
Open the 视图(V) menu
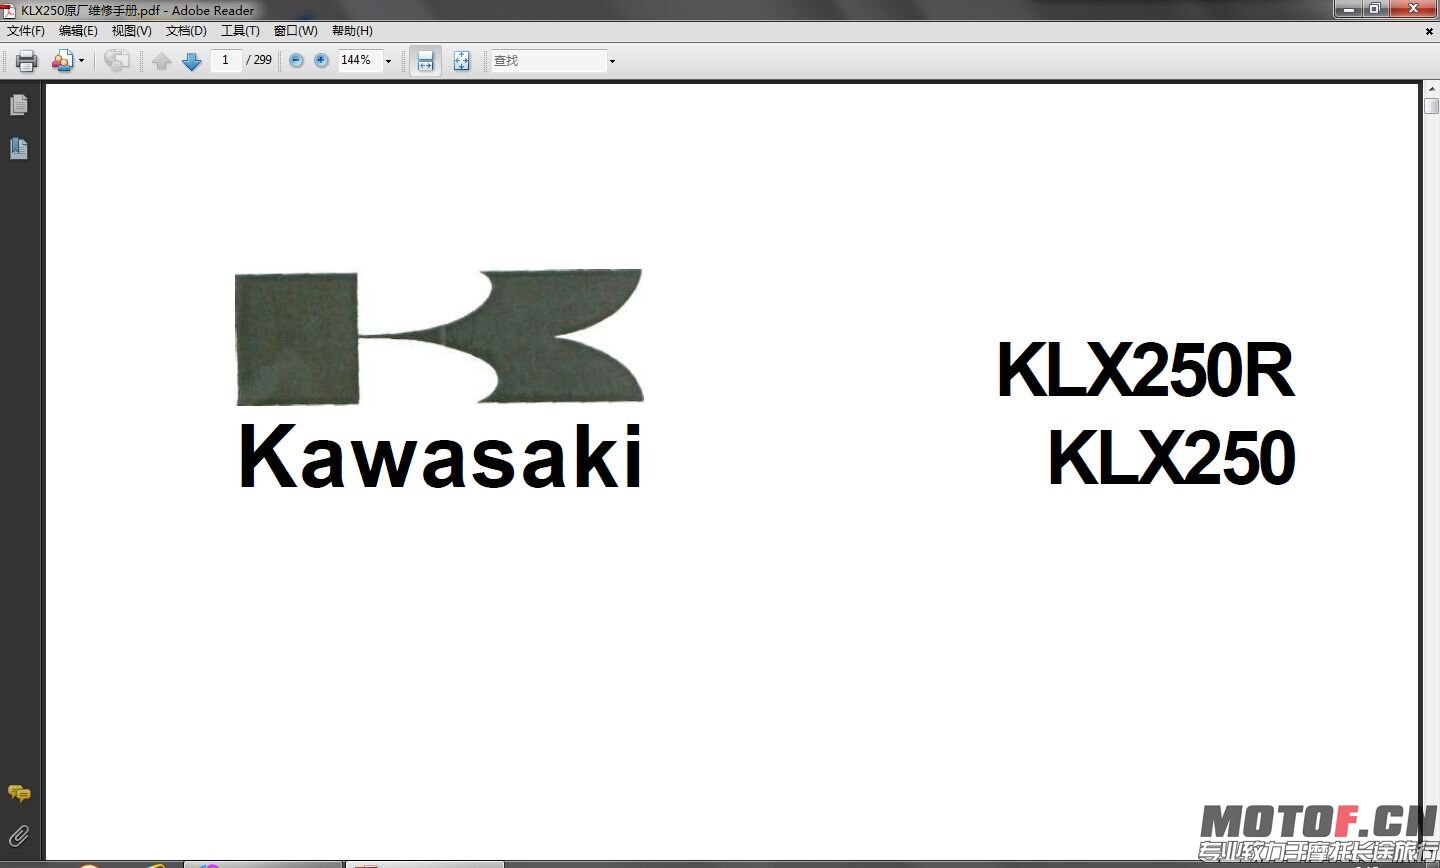(132, 31)
